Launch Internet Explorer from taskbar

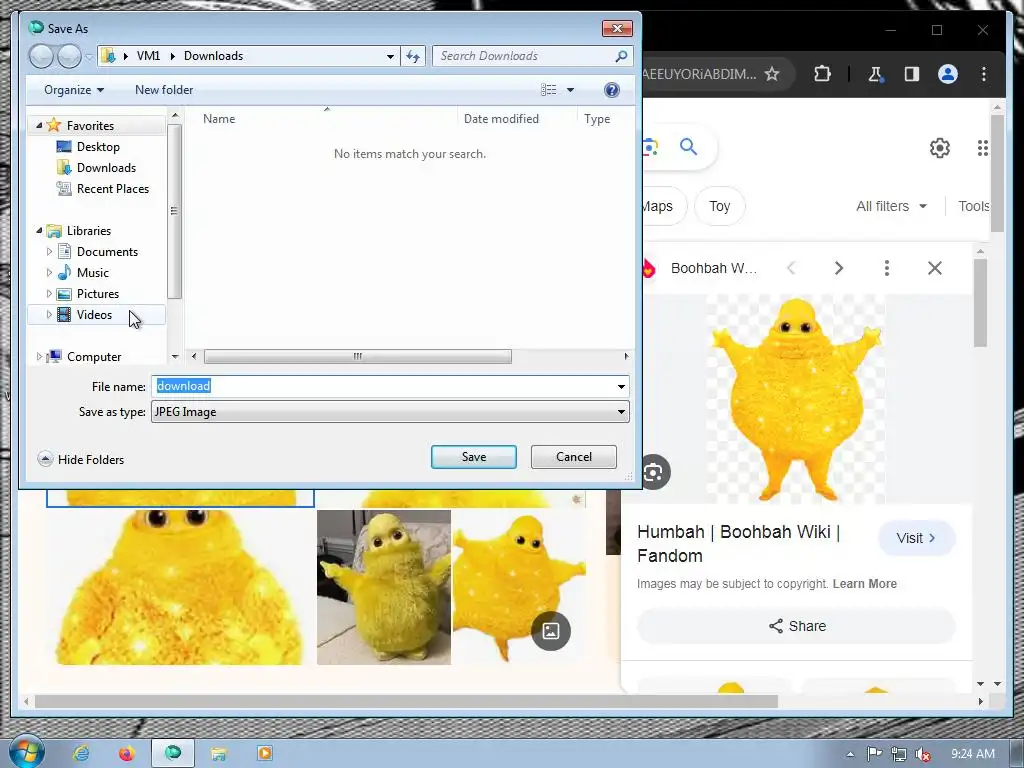click(x=81, y=754)
